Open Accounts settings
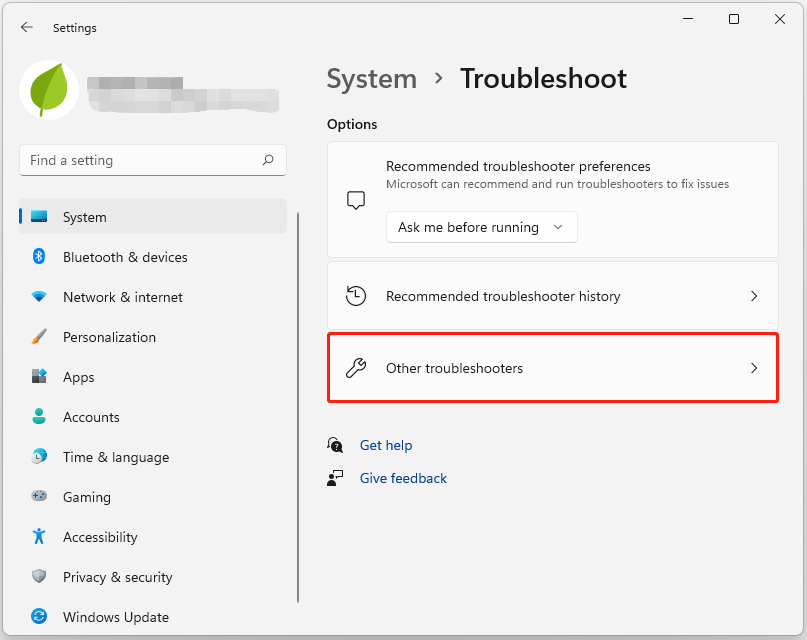The height and width of the screenshot is (640, 807). click(x=153, y=417)
